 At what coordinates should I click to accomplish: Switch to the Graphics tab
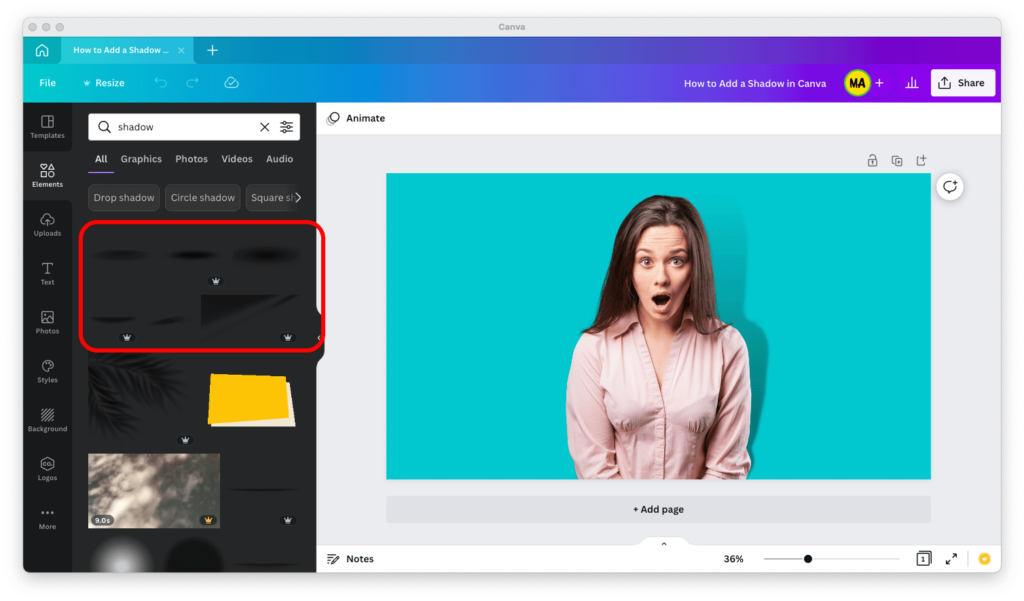coord(141,159)
